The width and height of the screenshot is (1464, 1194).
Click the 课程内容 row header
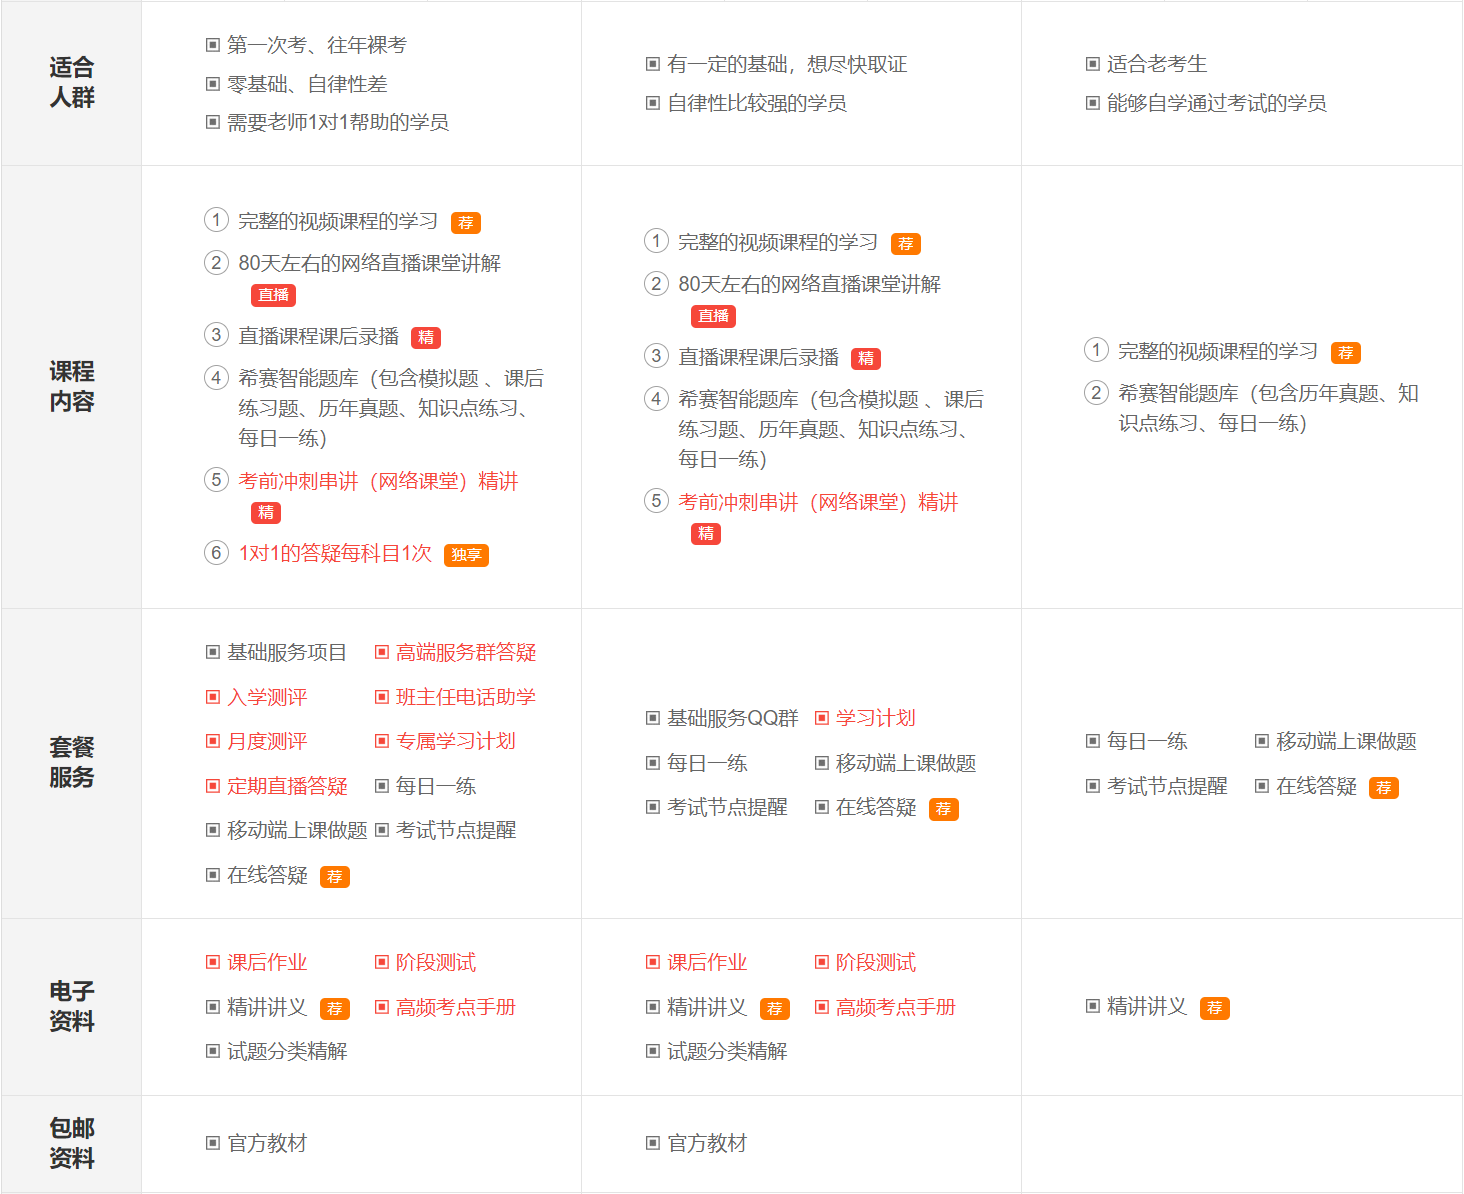[71, 386]
